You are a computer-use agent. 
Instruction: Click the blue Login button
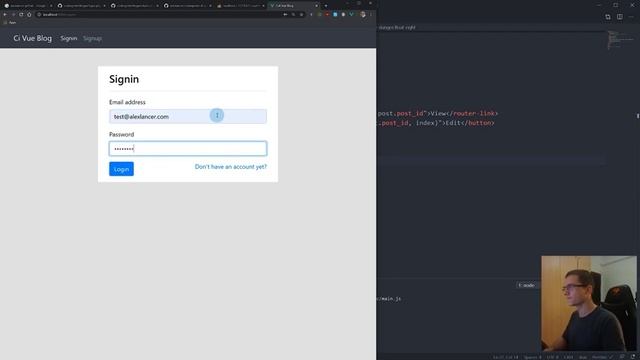121,169
